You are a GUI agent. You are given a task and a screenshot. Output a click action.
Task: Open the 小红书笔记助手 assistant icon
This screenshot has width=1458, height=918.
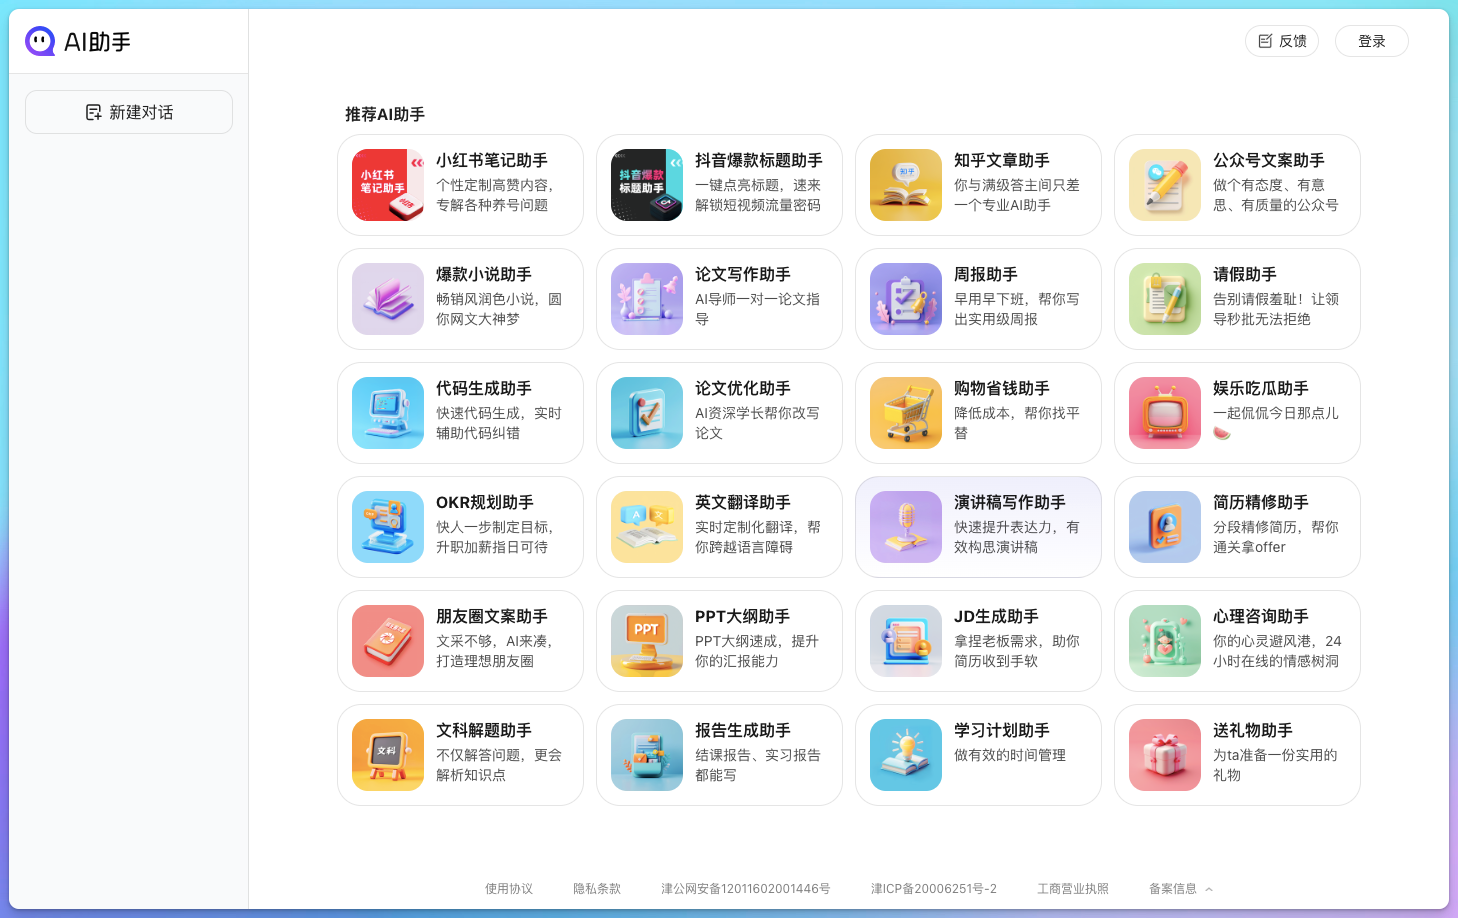(387, 185)
